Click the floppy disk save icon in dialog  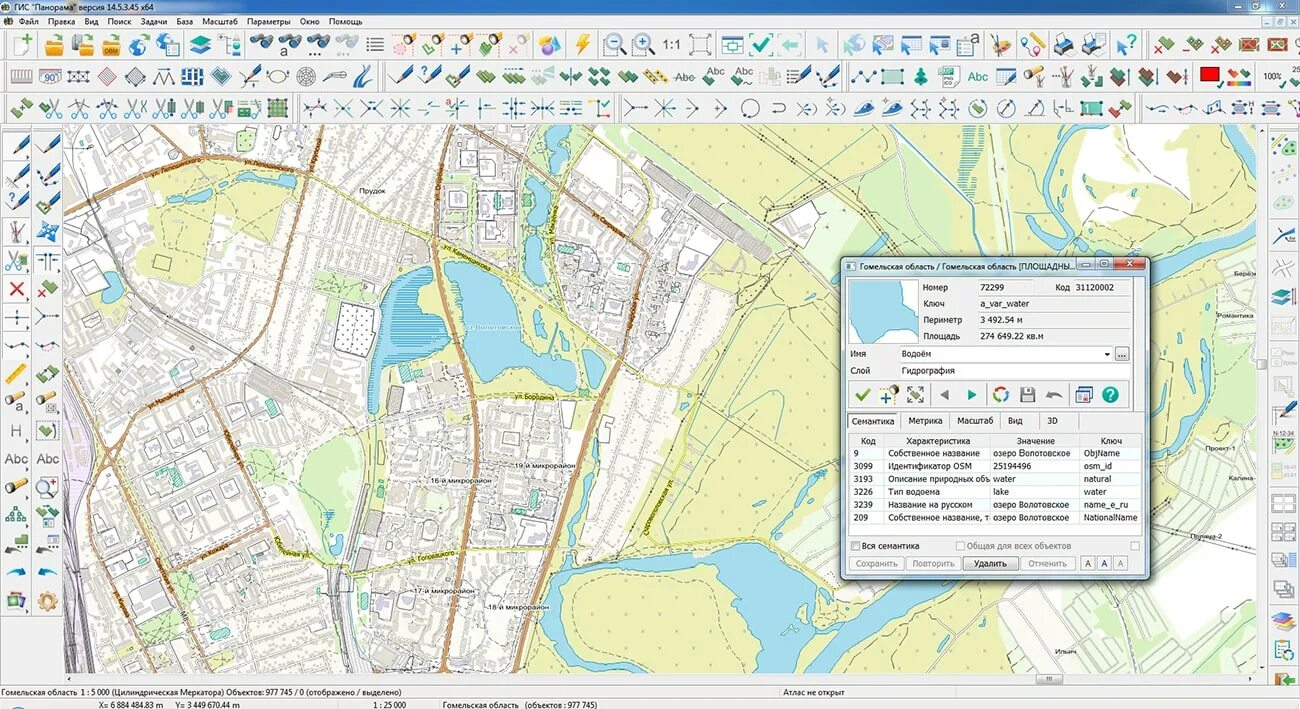tap(1027, 395)
